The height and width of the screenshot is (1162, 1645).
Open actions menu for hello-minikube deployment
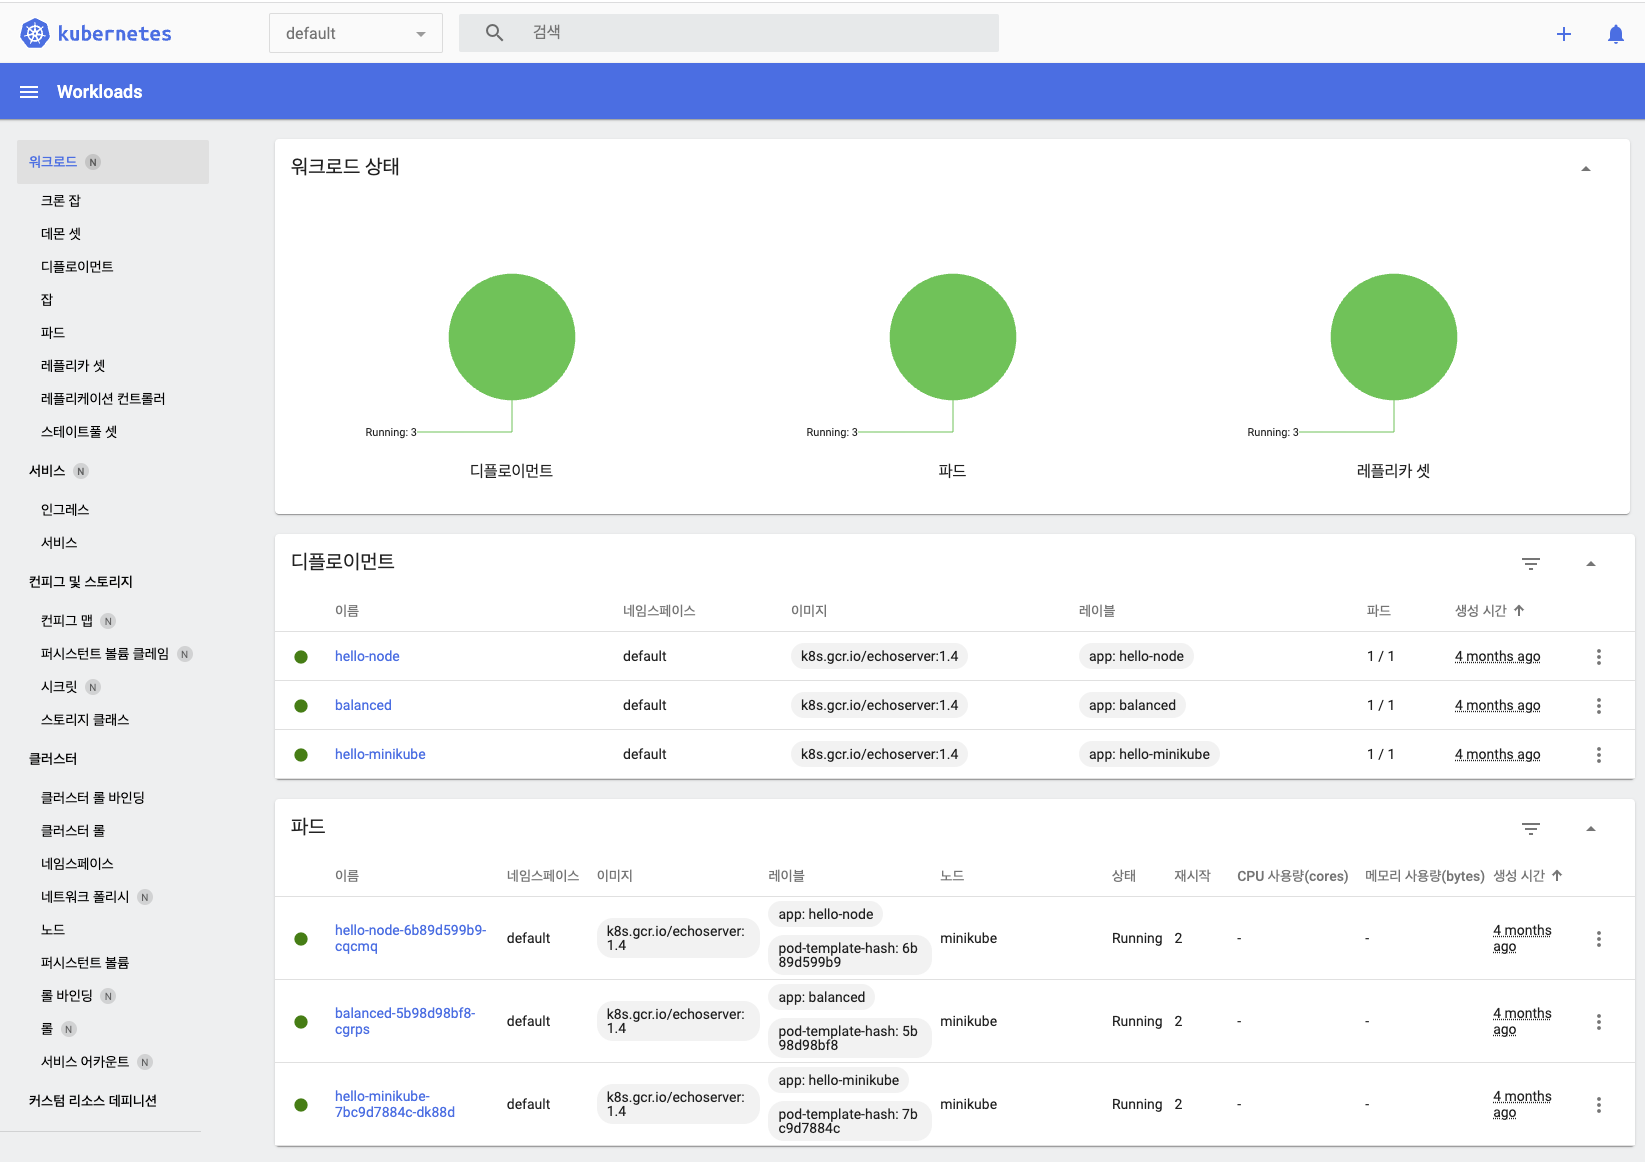pyautogui.click(x=1599, y=755)
